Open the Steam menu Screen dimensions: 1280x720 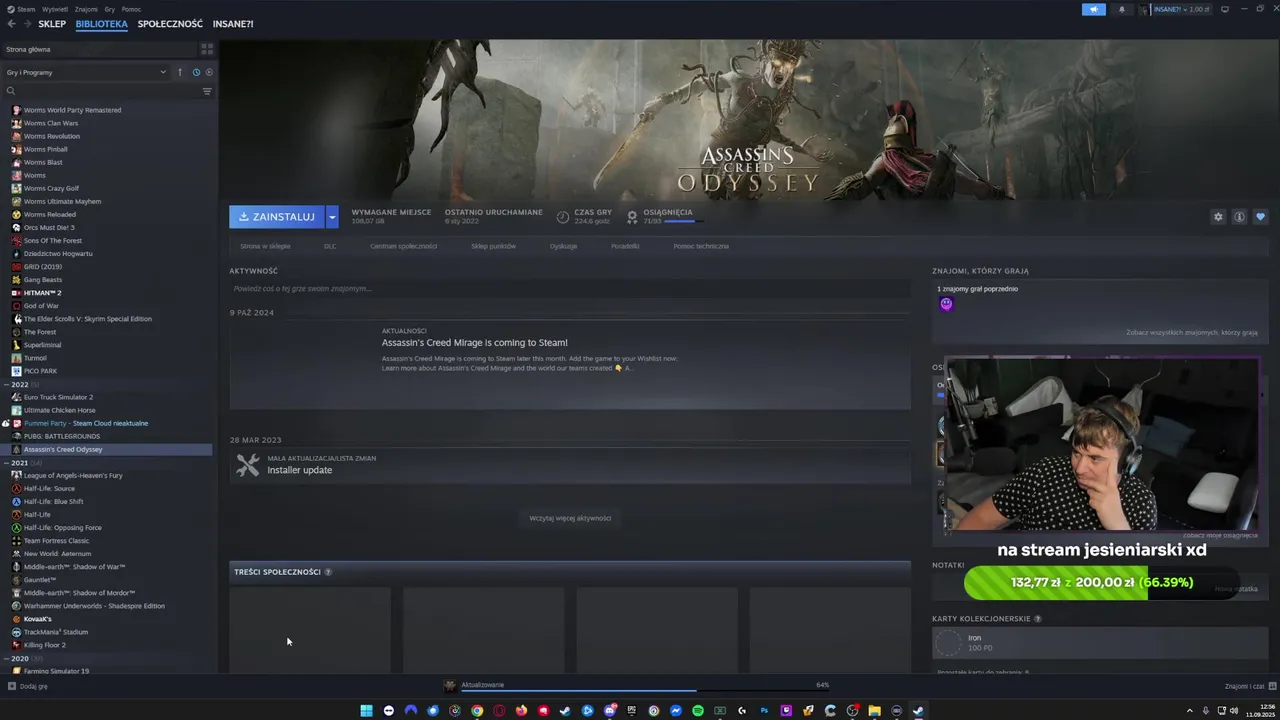20,9
